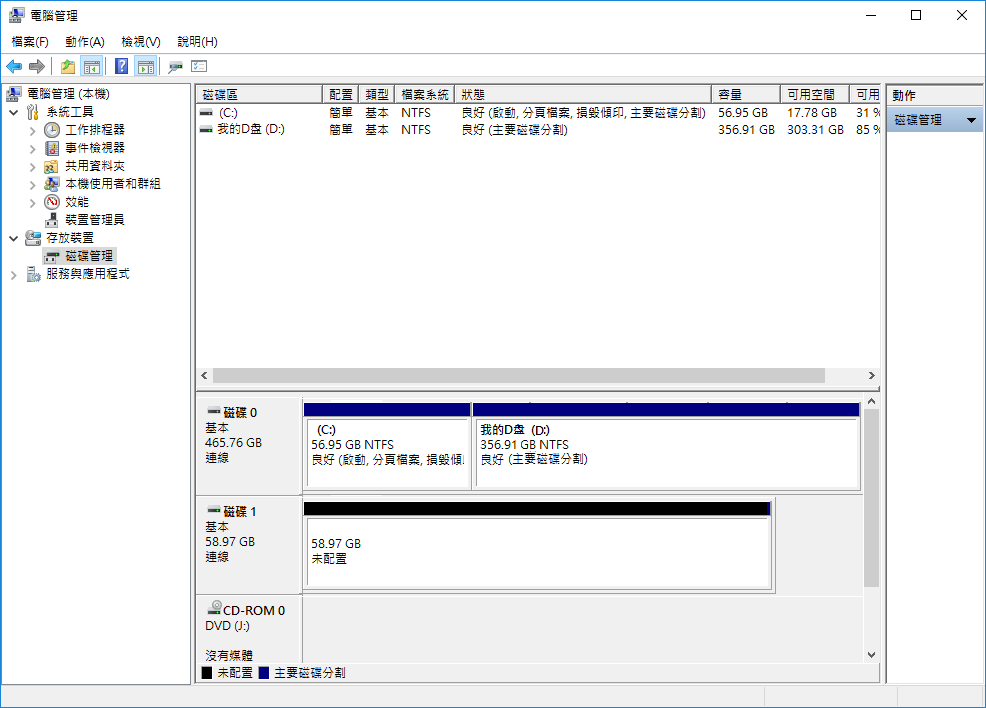Expand the 共用資料夾 node
The width and height of the screenshot is (986, 708).
32,167
